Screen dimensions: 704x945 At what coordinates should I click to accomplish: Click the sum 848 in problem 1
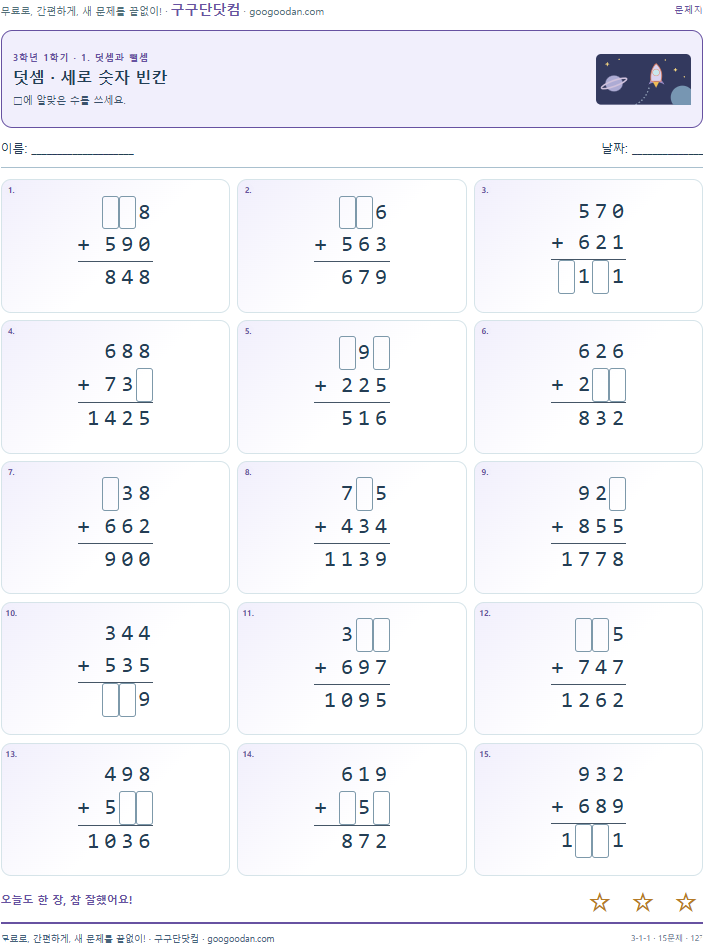(x=127, y=277)
